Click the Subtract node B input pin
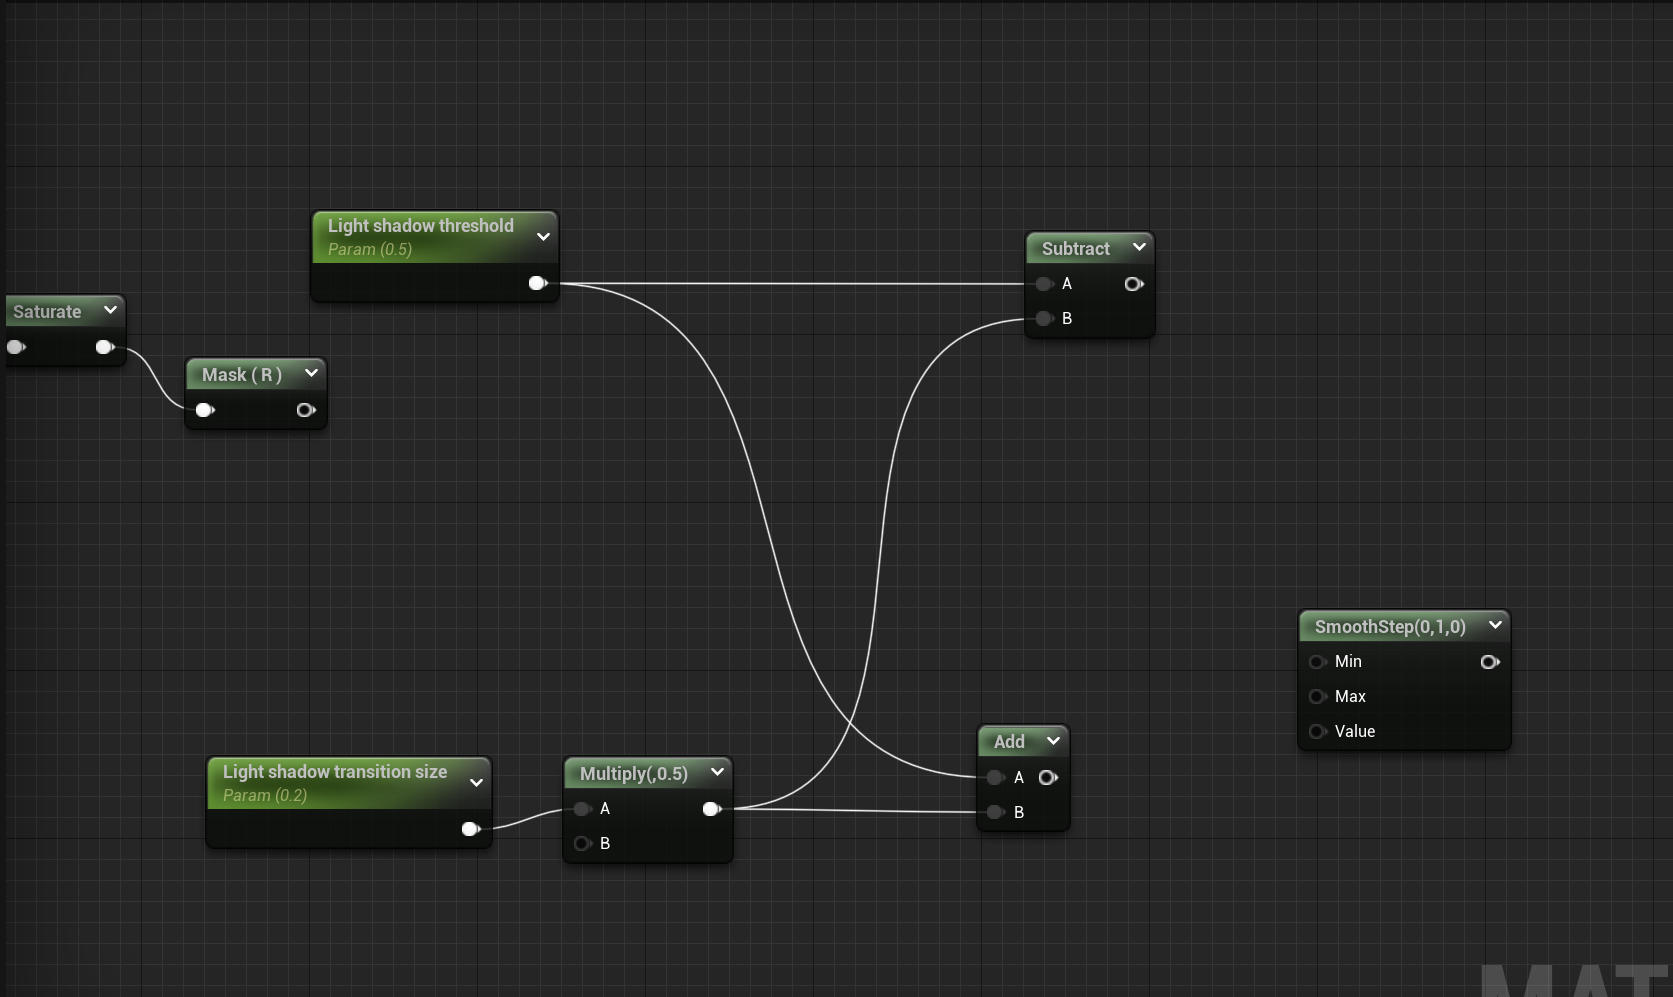 click(1045, 318)
